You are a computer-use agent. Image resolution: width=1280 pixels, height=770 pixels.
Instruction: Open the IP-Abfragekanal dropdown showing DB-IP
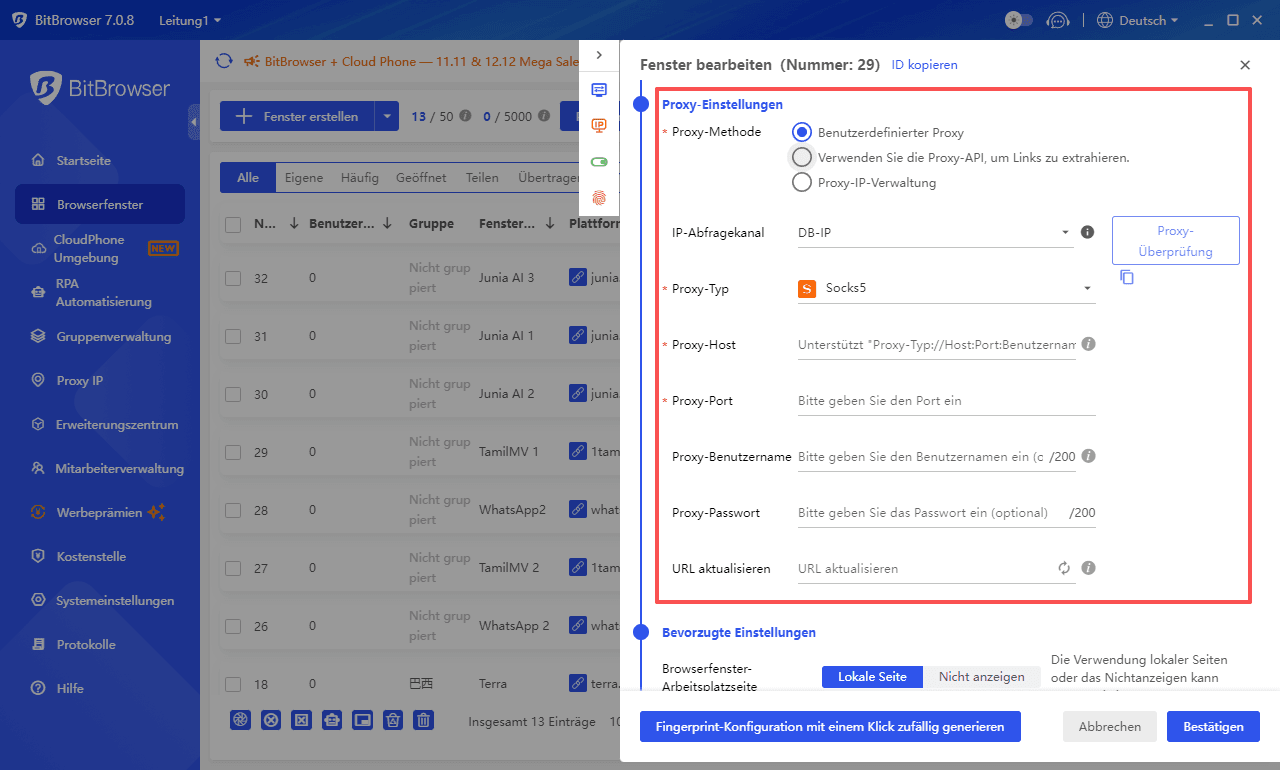[935, 232]
